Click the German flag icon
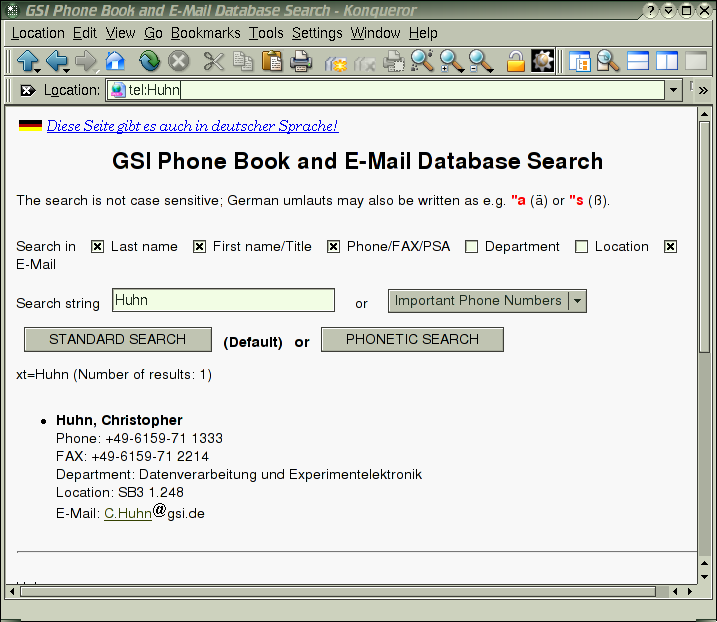The height and width of the screenshot is (622, 717). click(x=30, y=125)
